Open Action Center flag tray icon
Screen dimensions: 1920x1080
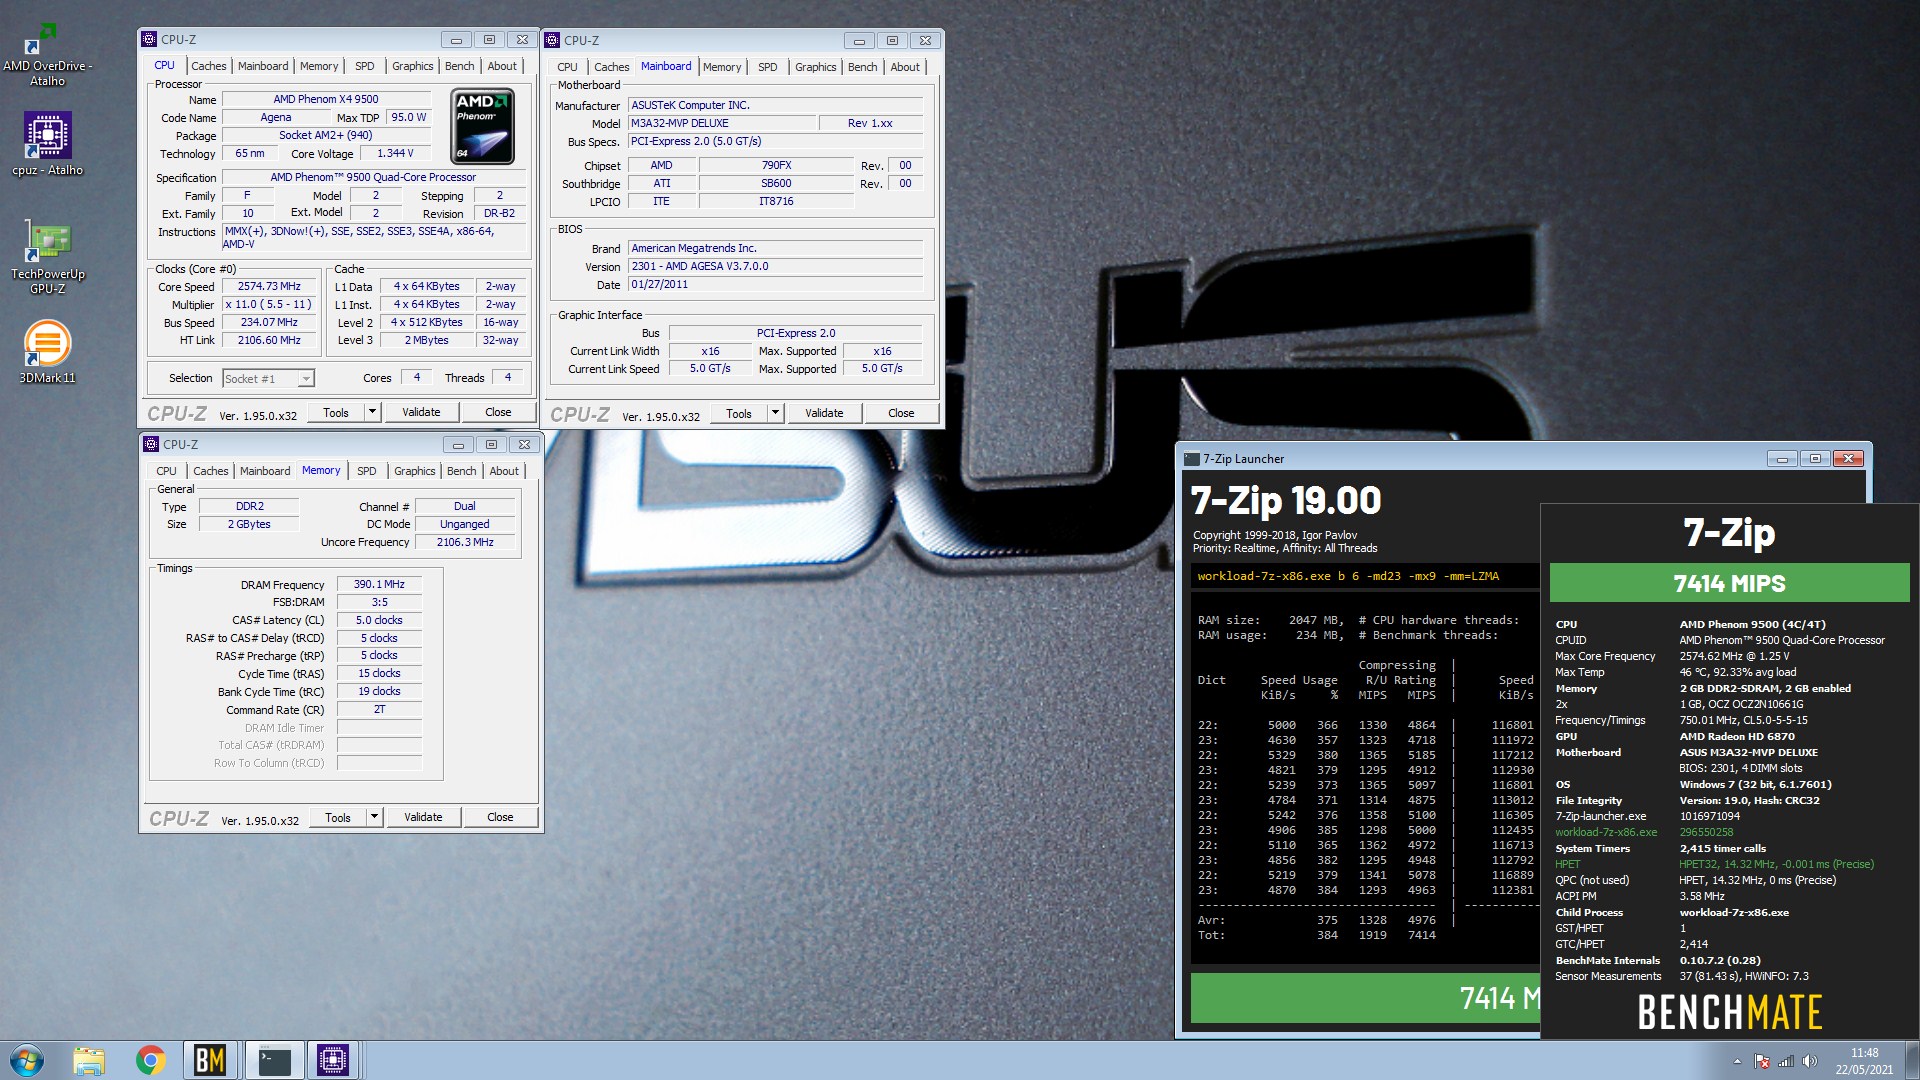pos(1762,1061)
